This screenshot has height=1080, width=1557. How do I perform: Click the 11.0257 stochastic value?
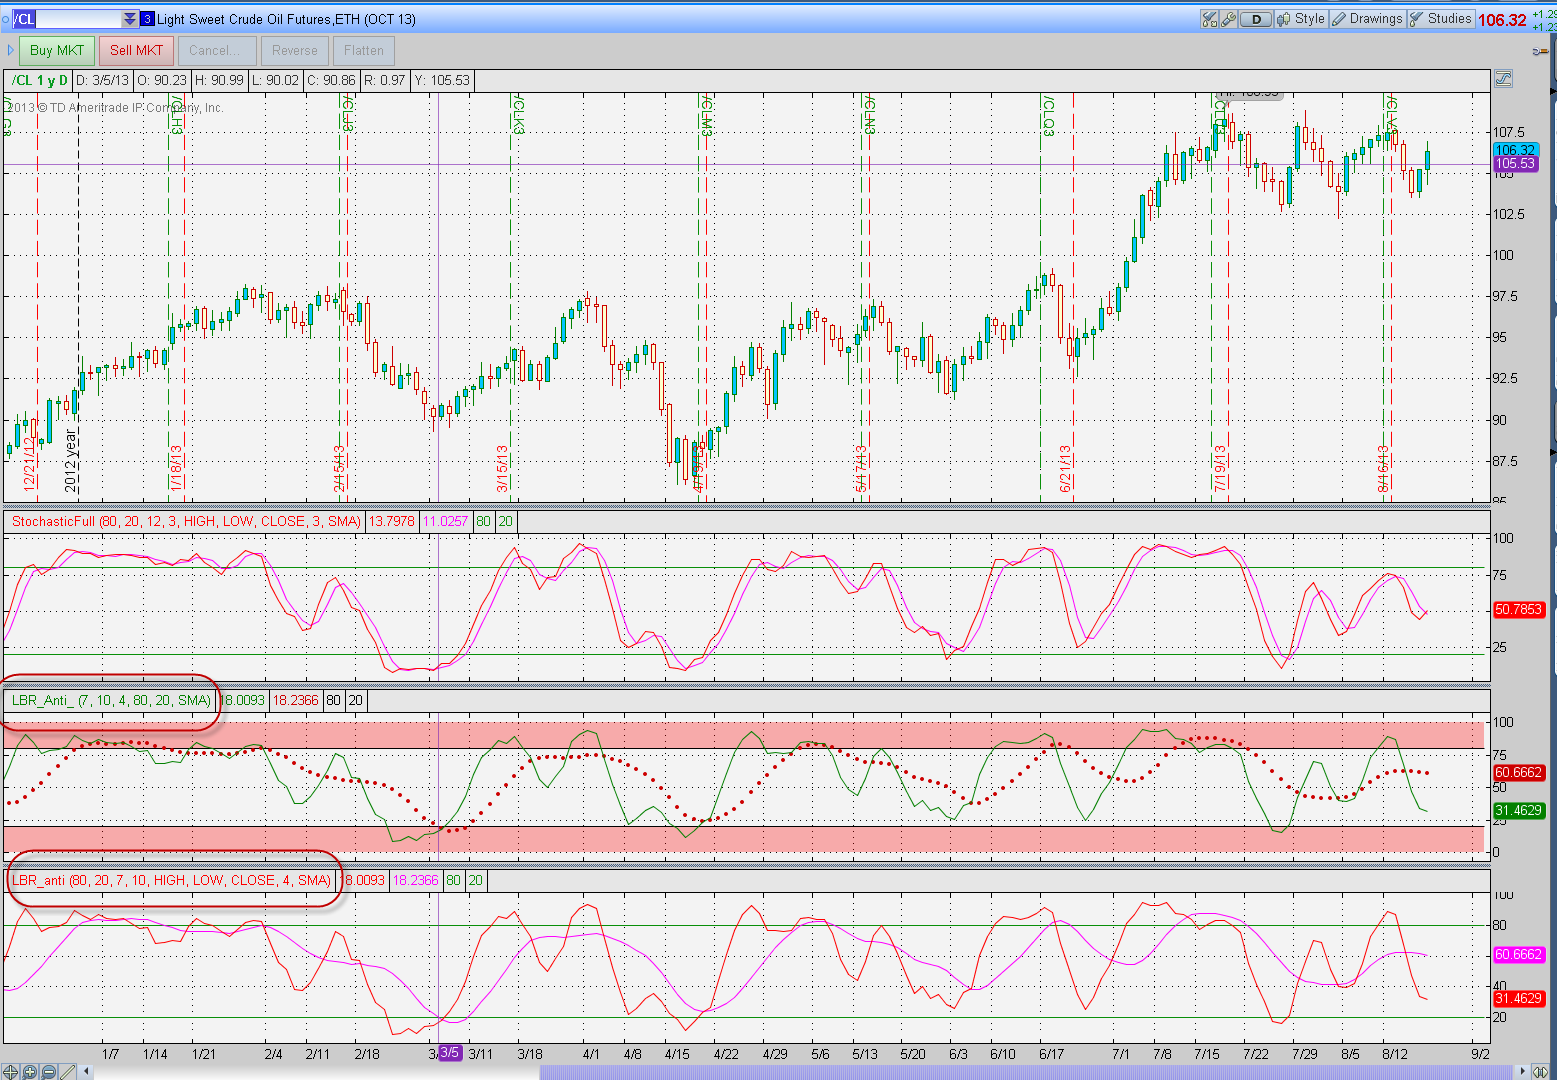(446, 521)
